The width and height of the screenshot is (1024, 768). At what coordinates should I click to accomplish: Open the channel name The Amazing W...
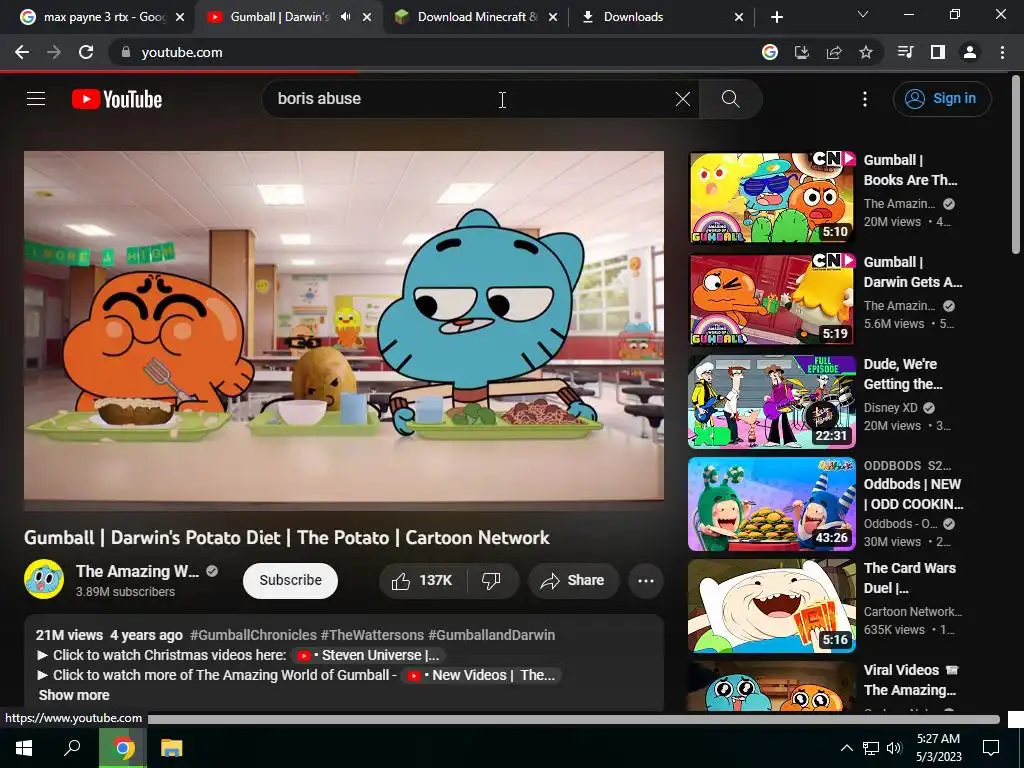pos(138,571)
